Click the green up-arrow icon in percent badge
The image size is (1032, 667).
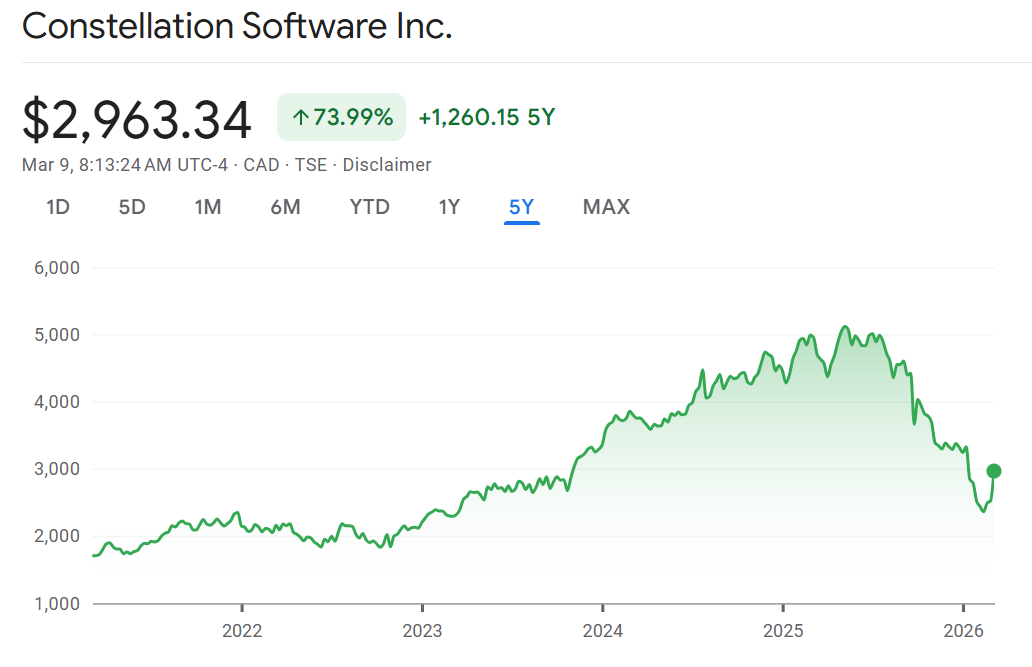click(x=300, y=118)
